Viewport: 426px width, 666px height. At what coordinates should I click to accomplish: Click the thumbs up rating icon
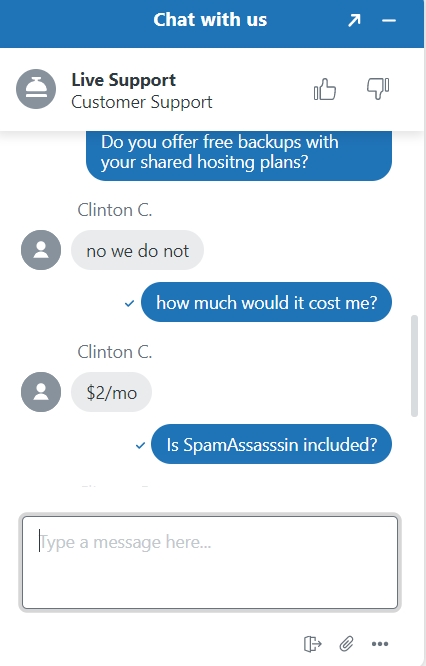click(x=325, y=89)
